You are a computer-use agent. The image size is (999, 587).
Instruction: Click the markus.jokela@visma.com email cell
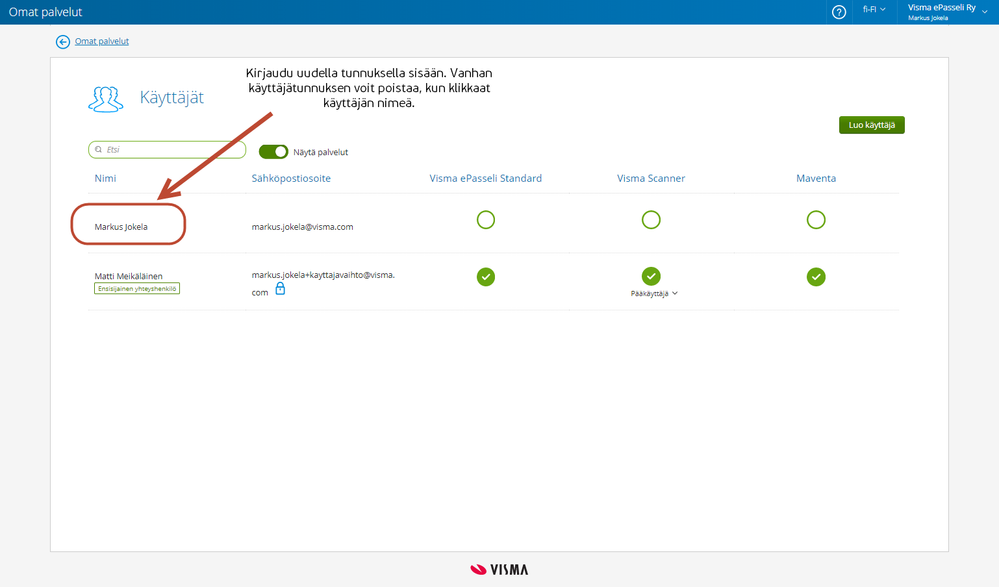[x=303, y=227]
